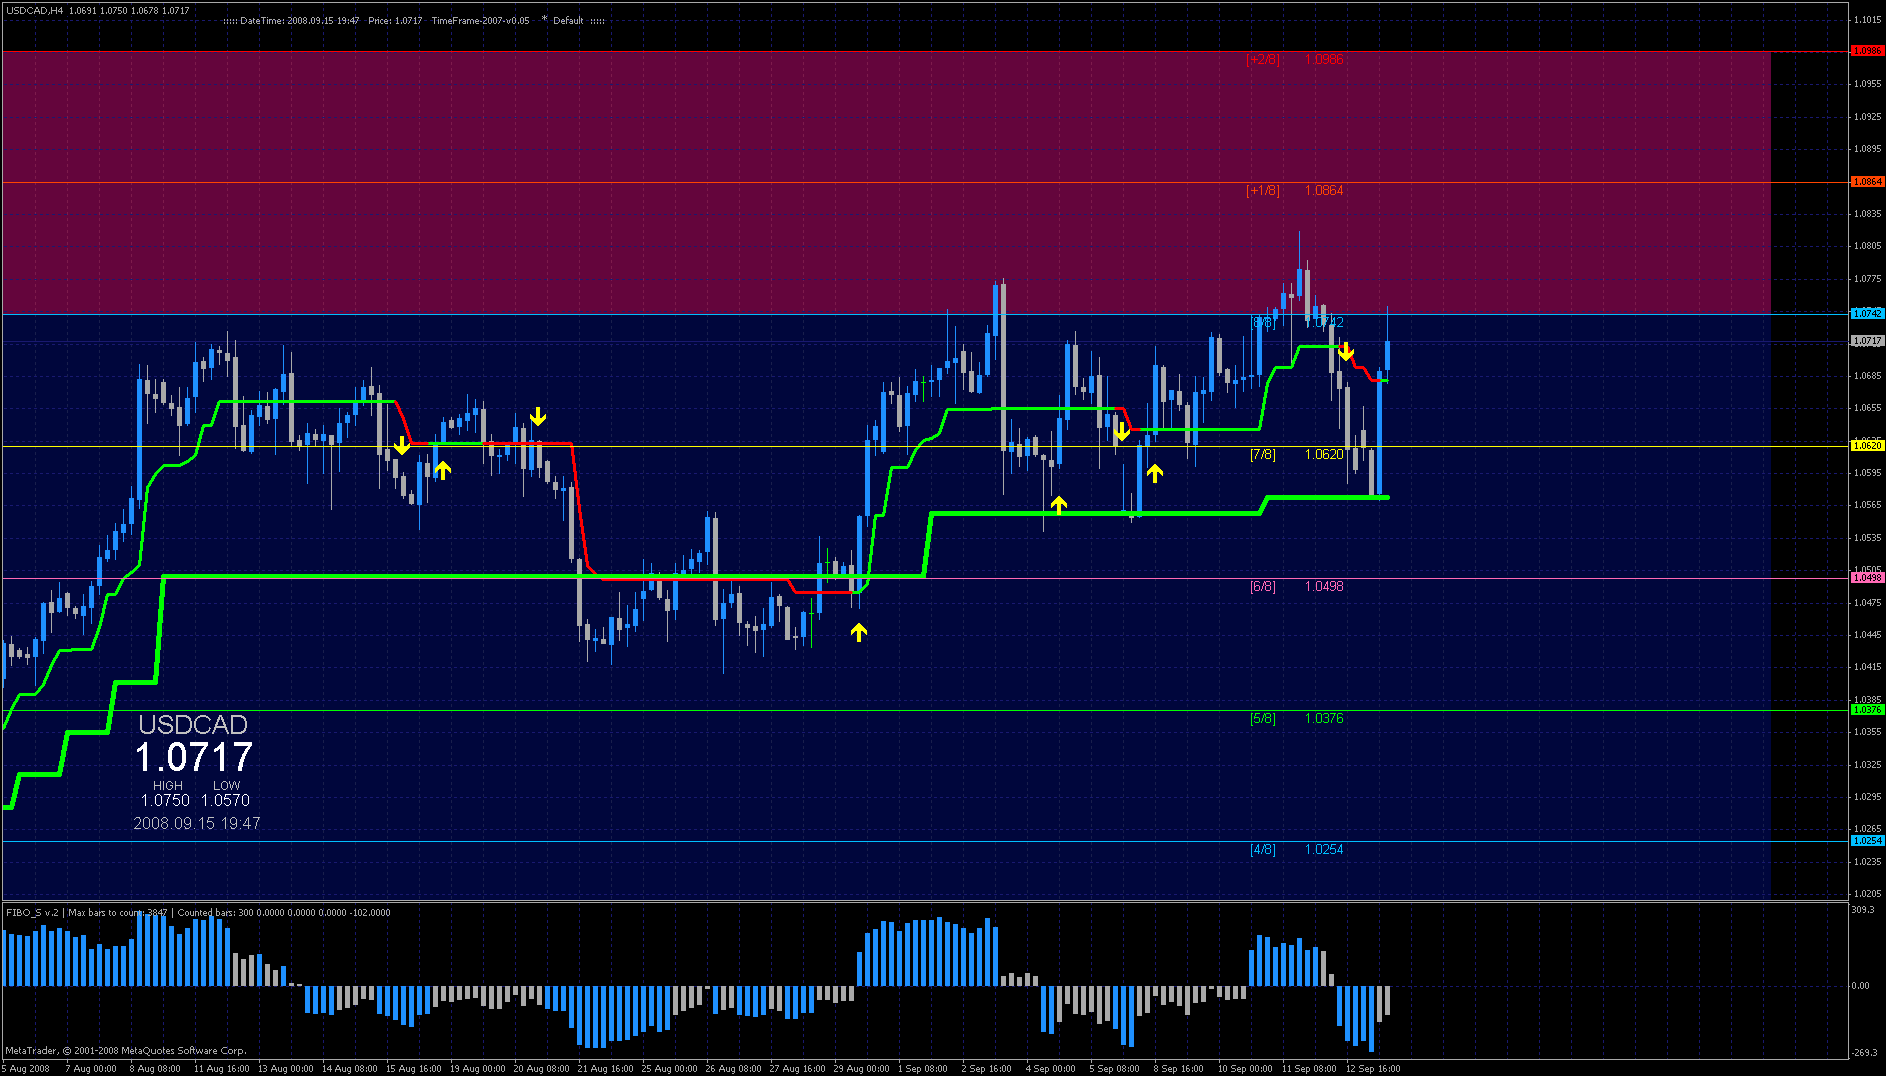Viewport: 1886px width, 1076px height.
Task: Click the 'USDCAD,H4' chart title text
Action: pos(35,10)
